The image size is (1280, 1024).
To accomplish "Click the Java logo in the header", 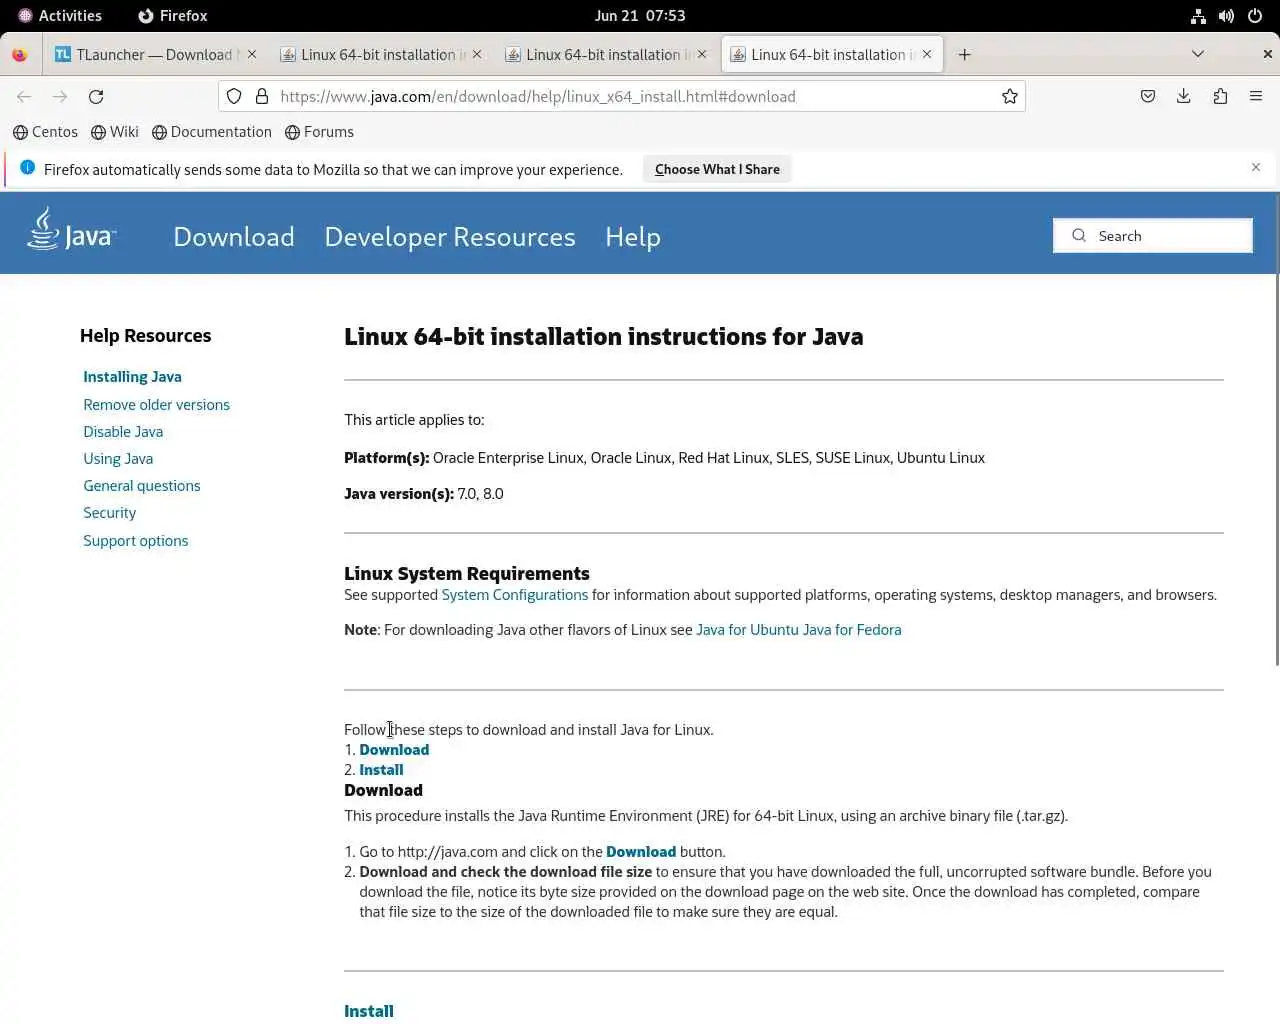I will click(x=71, y=229).
